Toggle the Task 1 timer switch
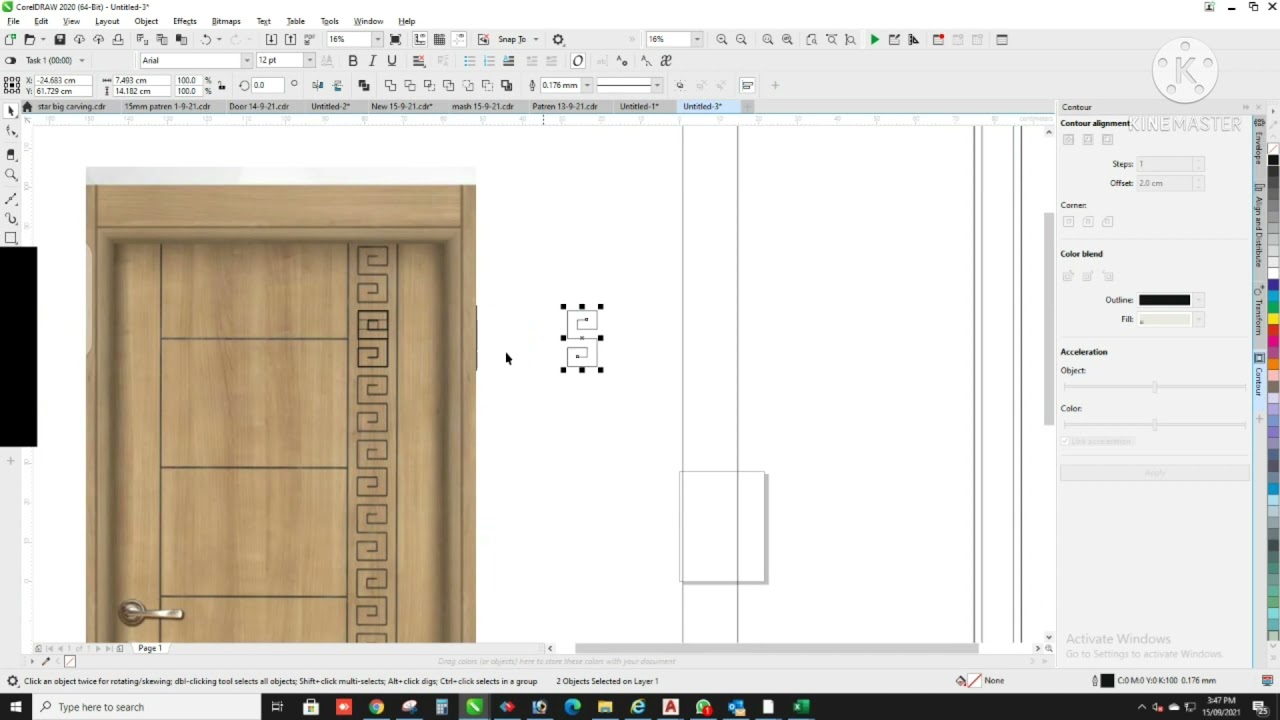 tap(11, 61)
